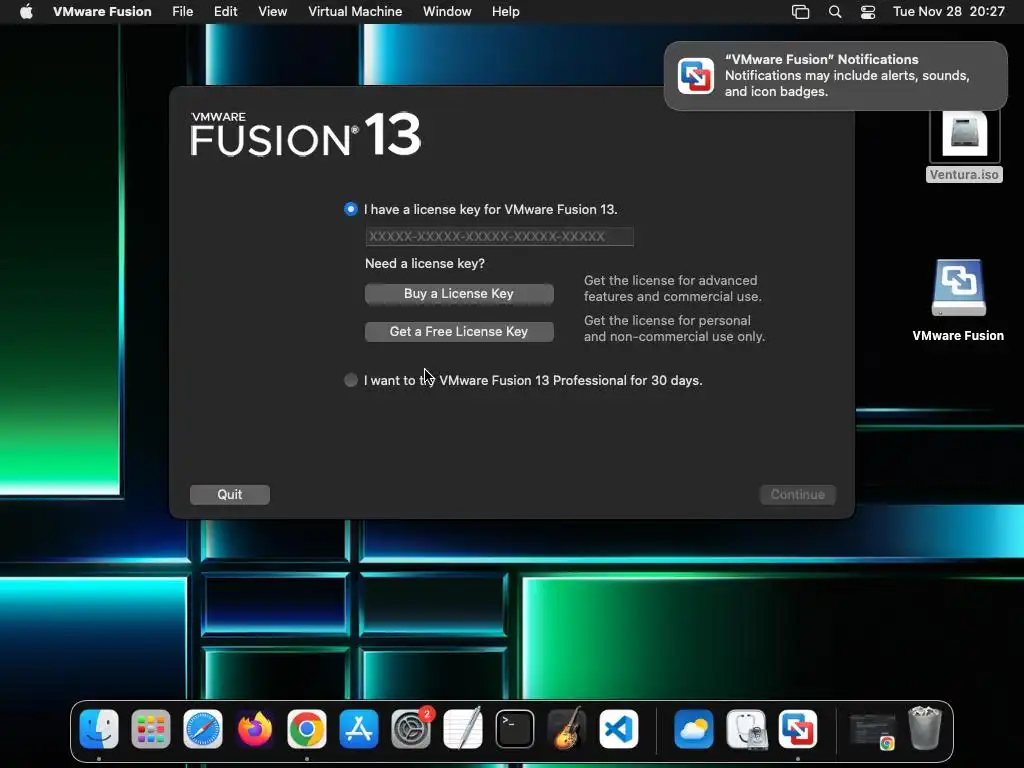Image resolution: width=1024 pixels, height=768 pixels.
Task: Click the Buy a License Key button
Action: pos(459,294)
